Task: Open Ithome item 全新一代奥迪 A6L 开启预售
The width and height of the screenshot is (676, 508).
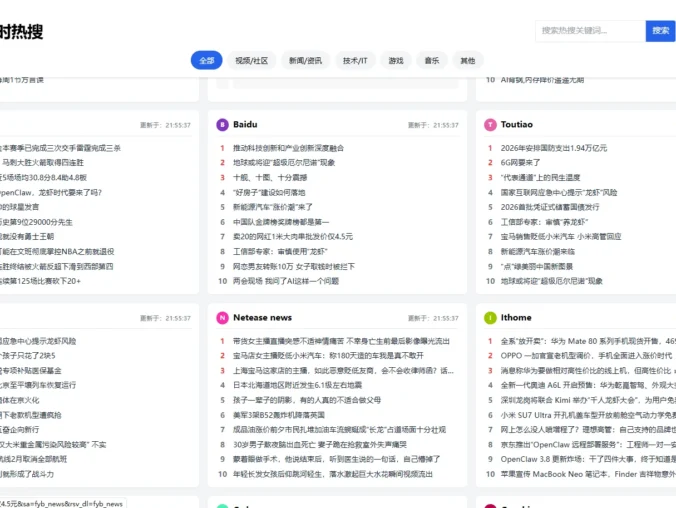Action: tap(588, 385)
